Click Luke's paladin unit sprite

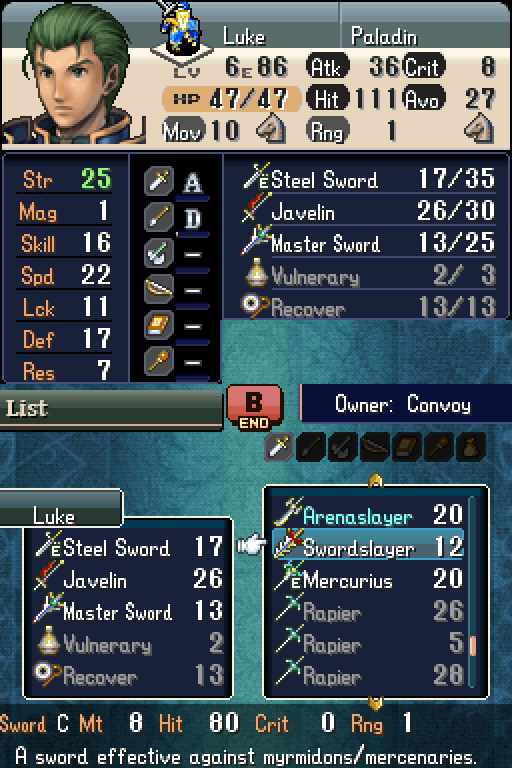coord(180,27)
